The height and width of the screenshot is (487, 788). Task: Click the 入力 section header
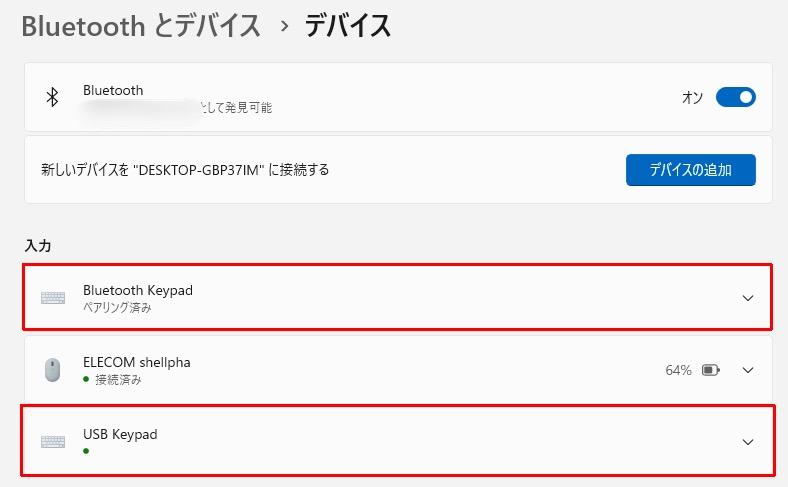pos(38,244)
